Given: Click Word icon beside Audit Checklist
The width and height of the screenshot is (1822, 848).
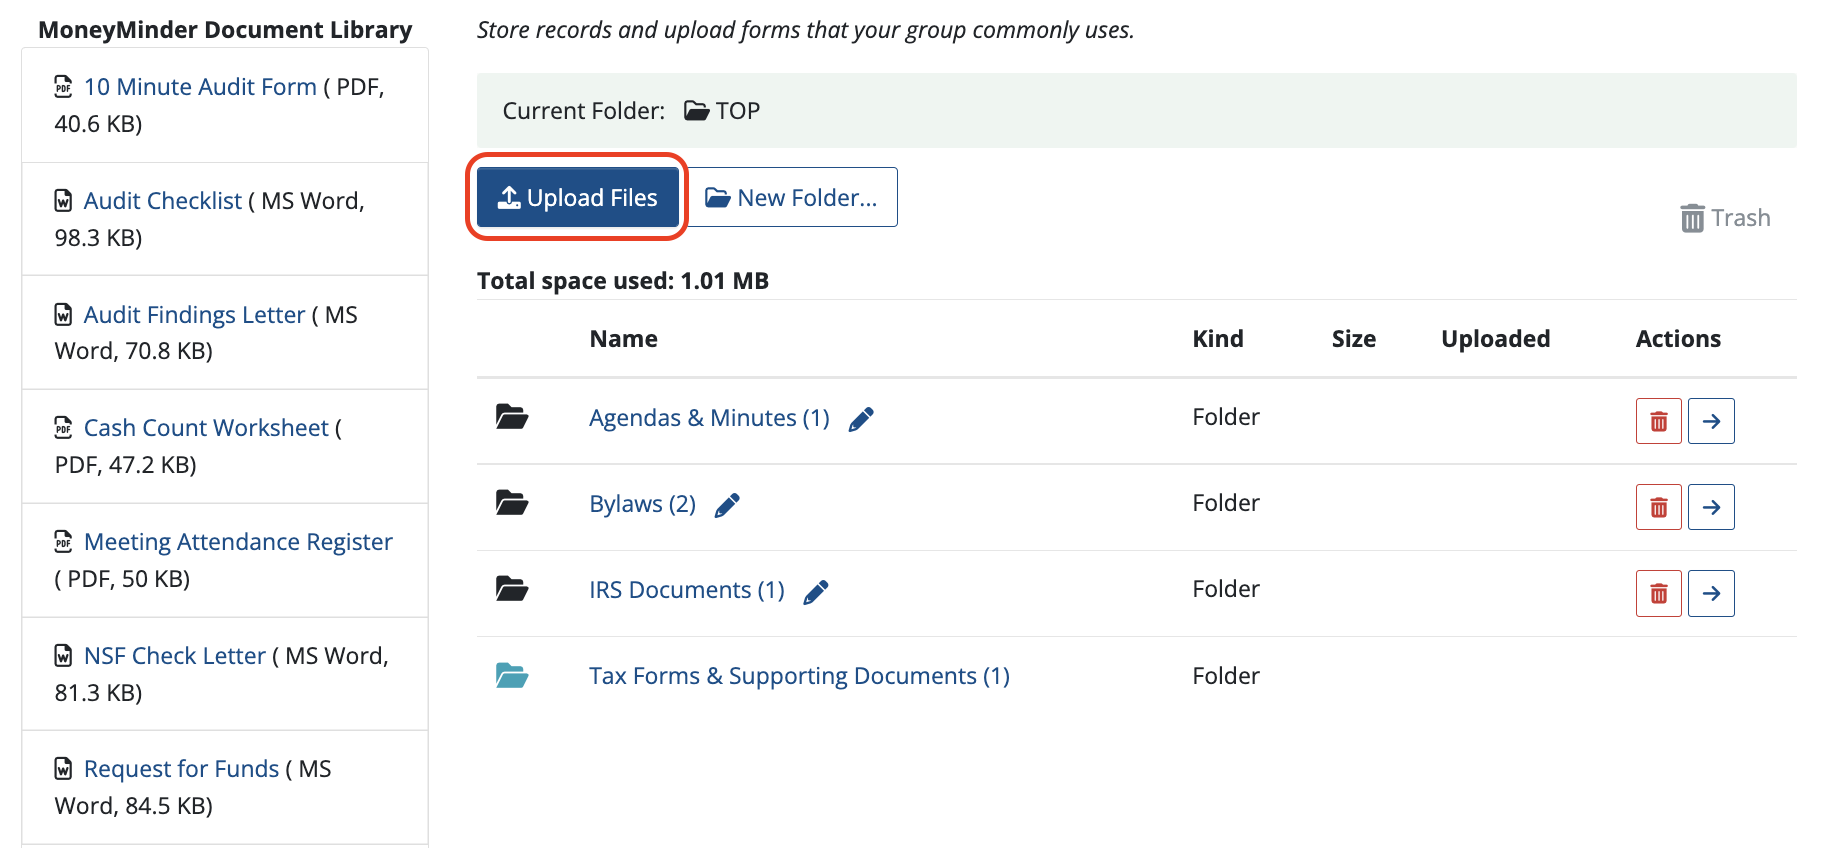Looking at the screenshot, I should [63, 200].
